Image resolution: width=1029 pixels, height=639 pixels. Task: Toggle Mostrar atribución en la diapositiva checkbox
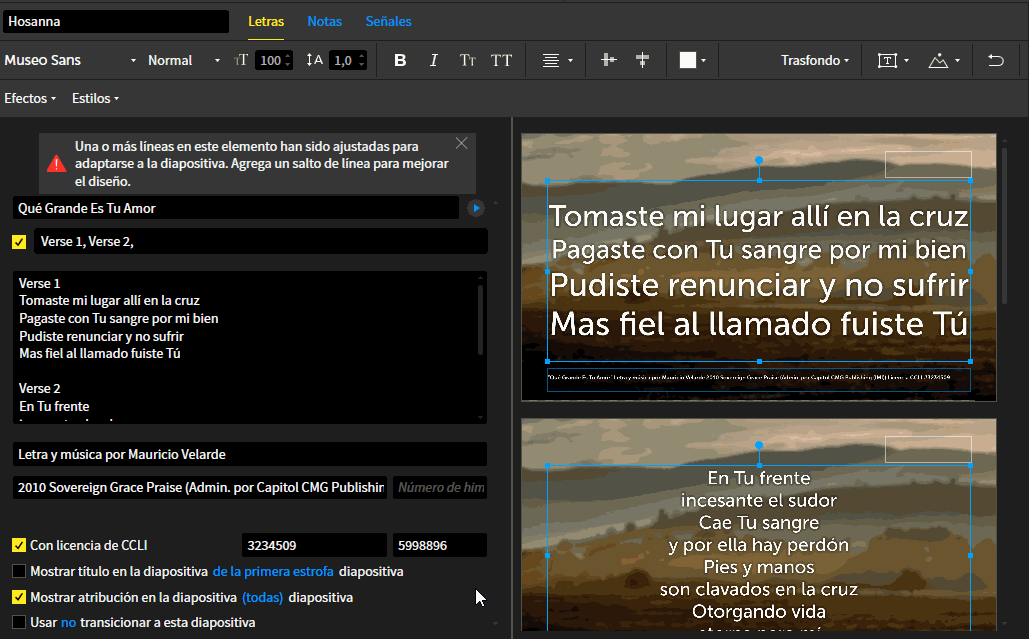click(19, 597)
